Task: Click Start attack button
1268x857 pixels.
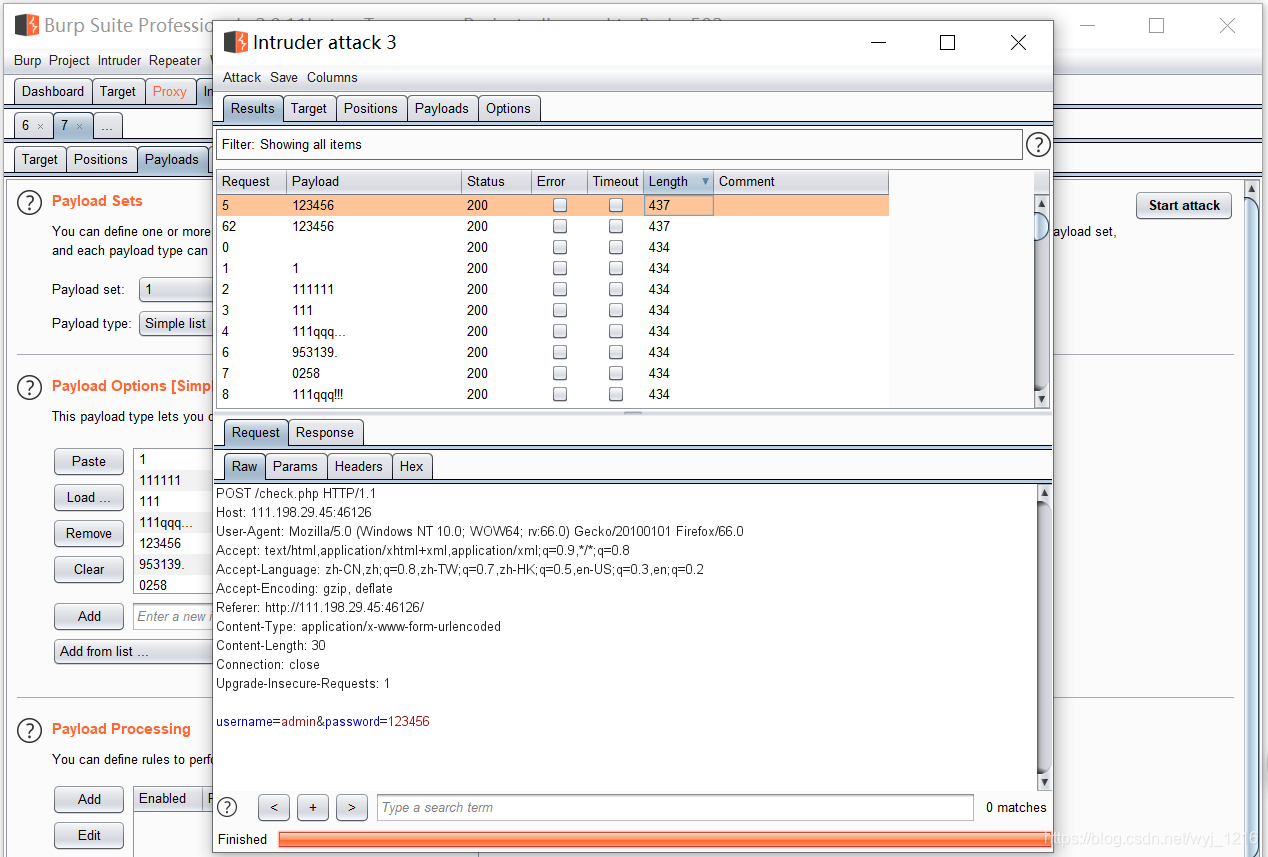Action: 1184,205
